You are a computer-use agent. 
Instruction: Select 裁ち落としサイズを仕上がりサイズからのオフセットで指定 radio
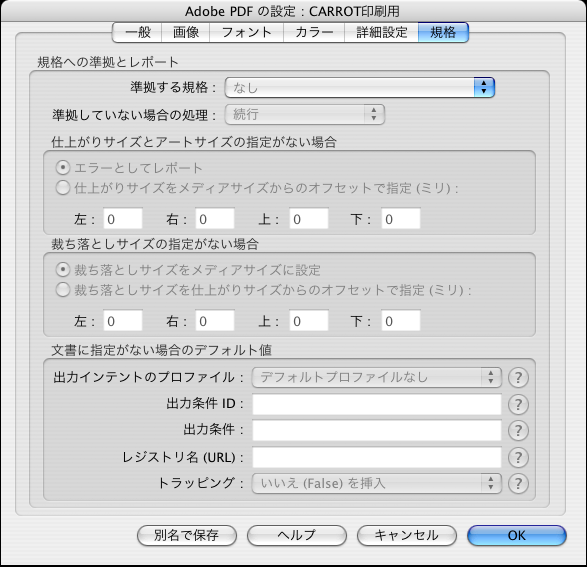63,290
